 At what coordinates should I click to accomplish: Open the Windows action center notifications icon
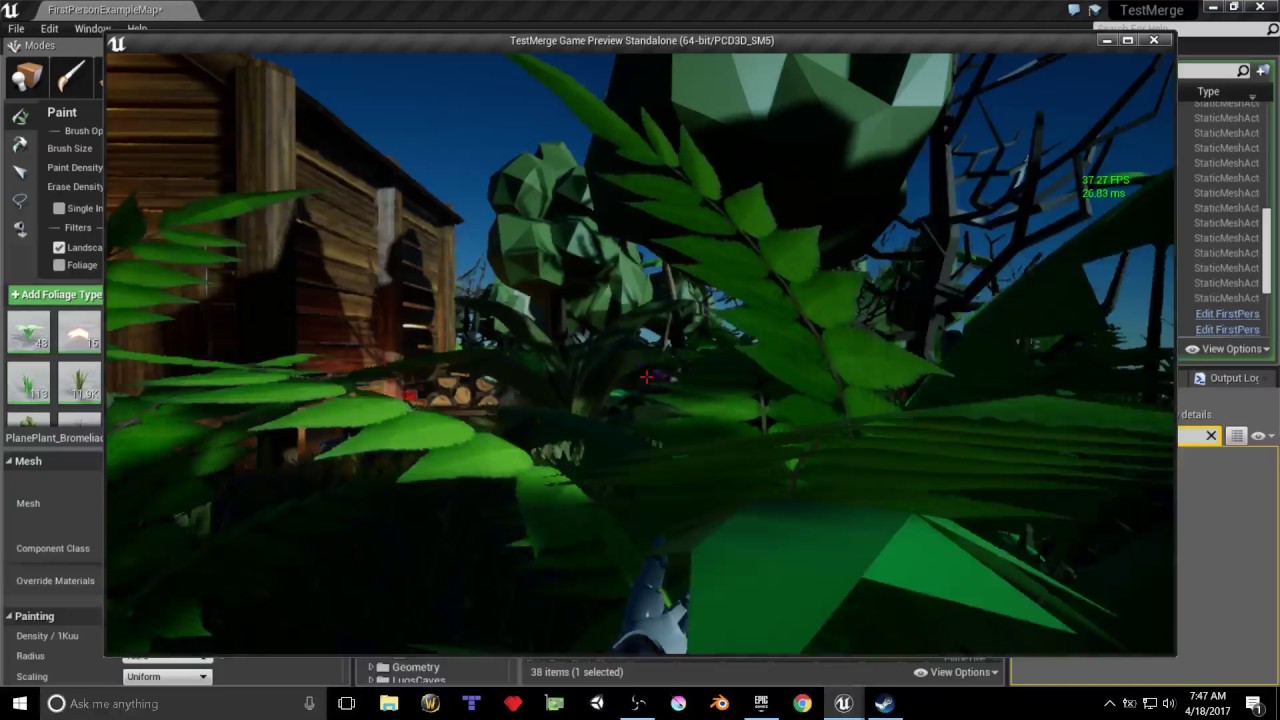click(1254, 703)
